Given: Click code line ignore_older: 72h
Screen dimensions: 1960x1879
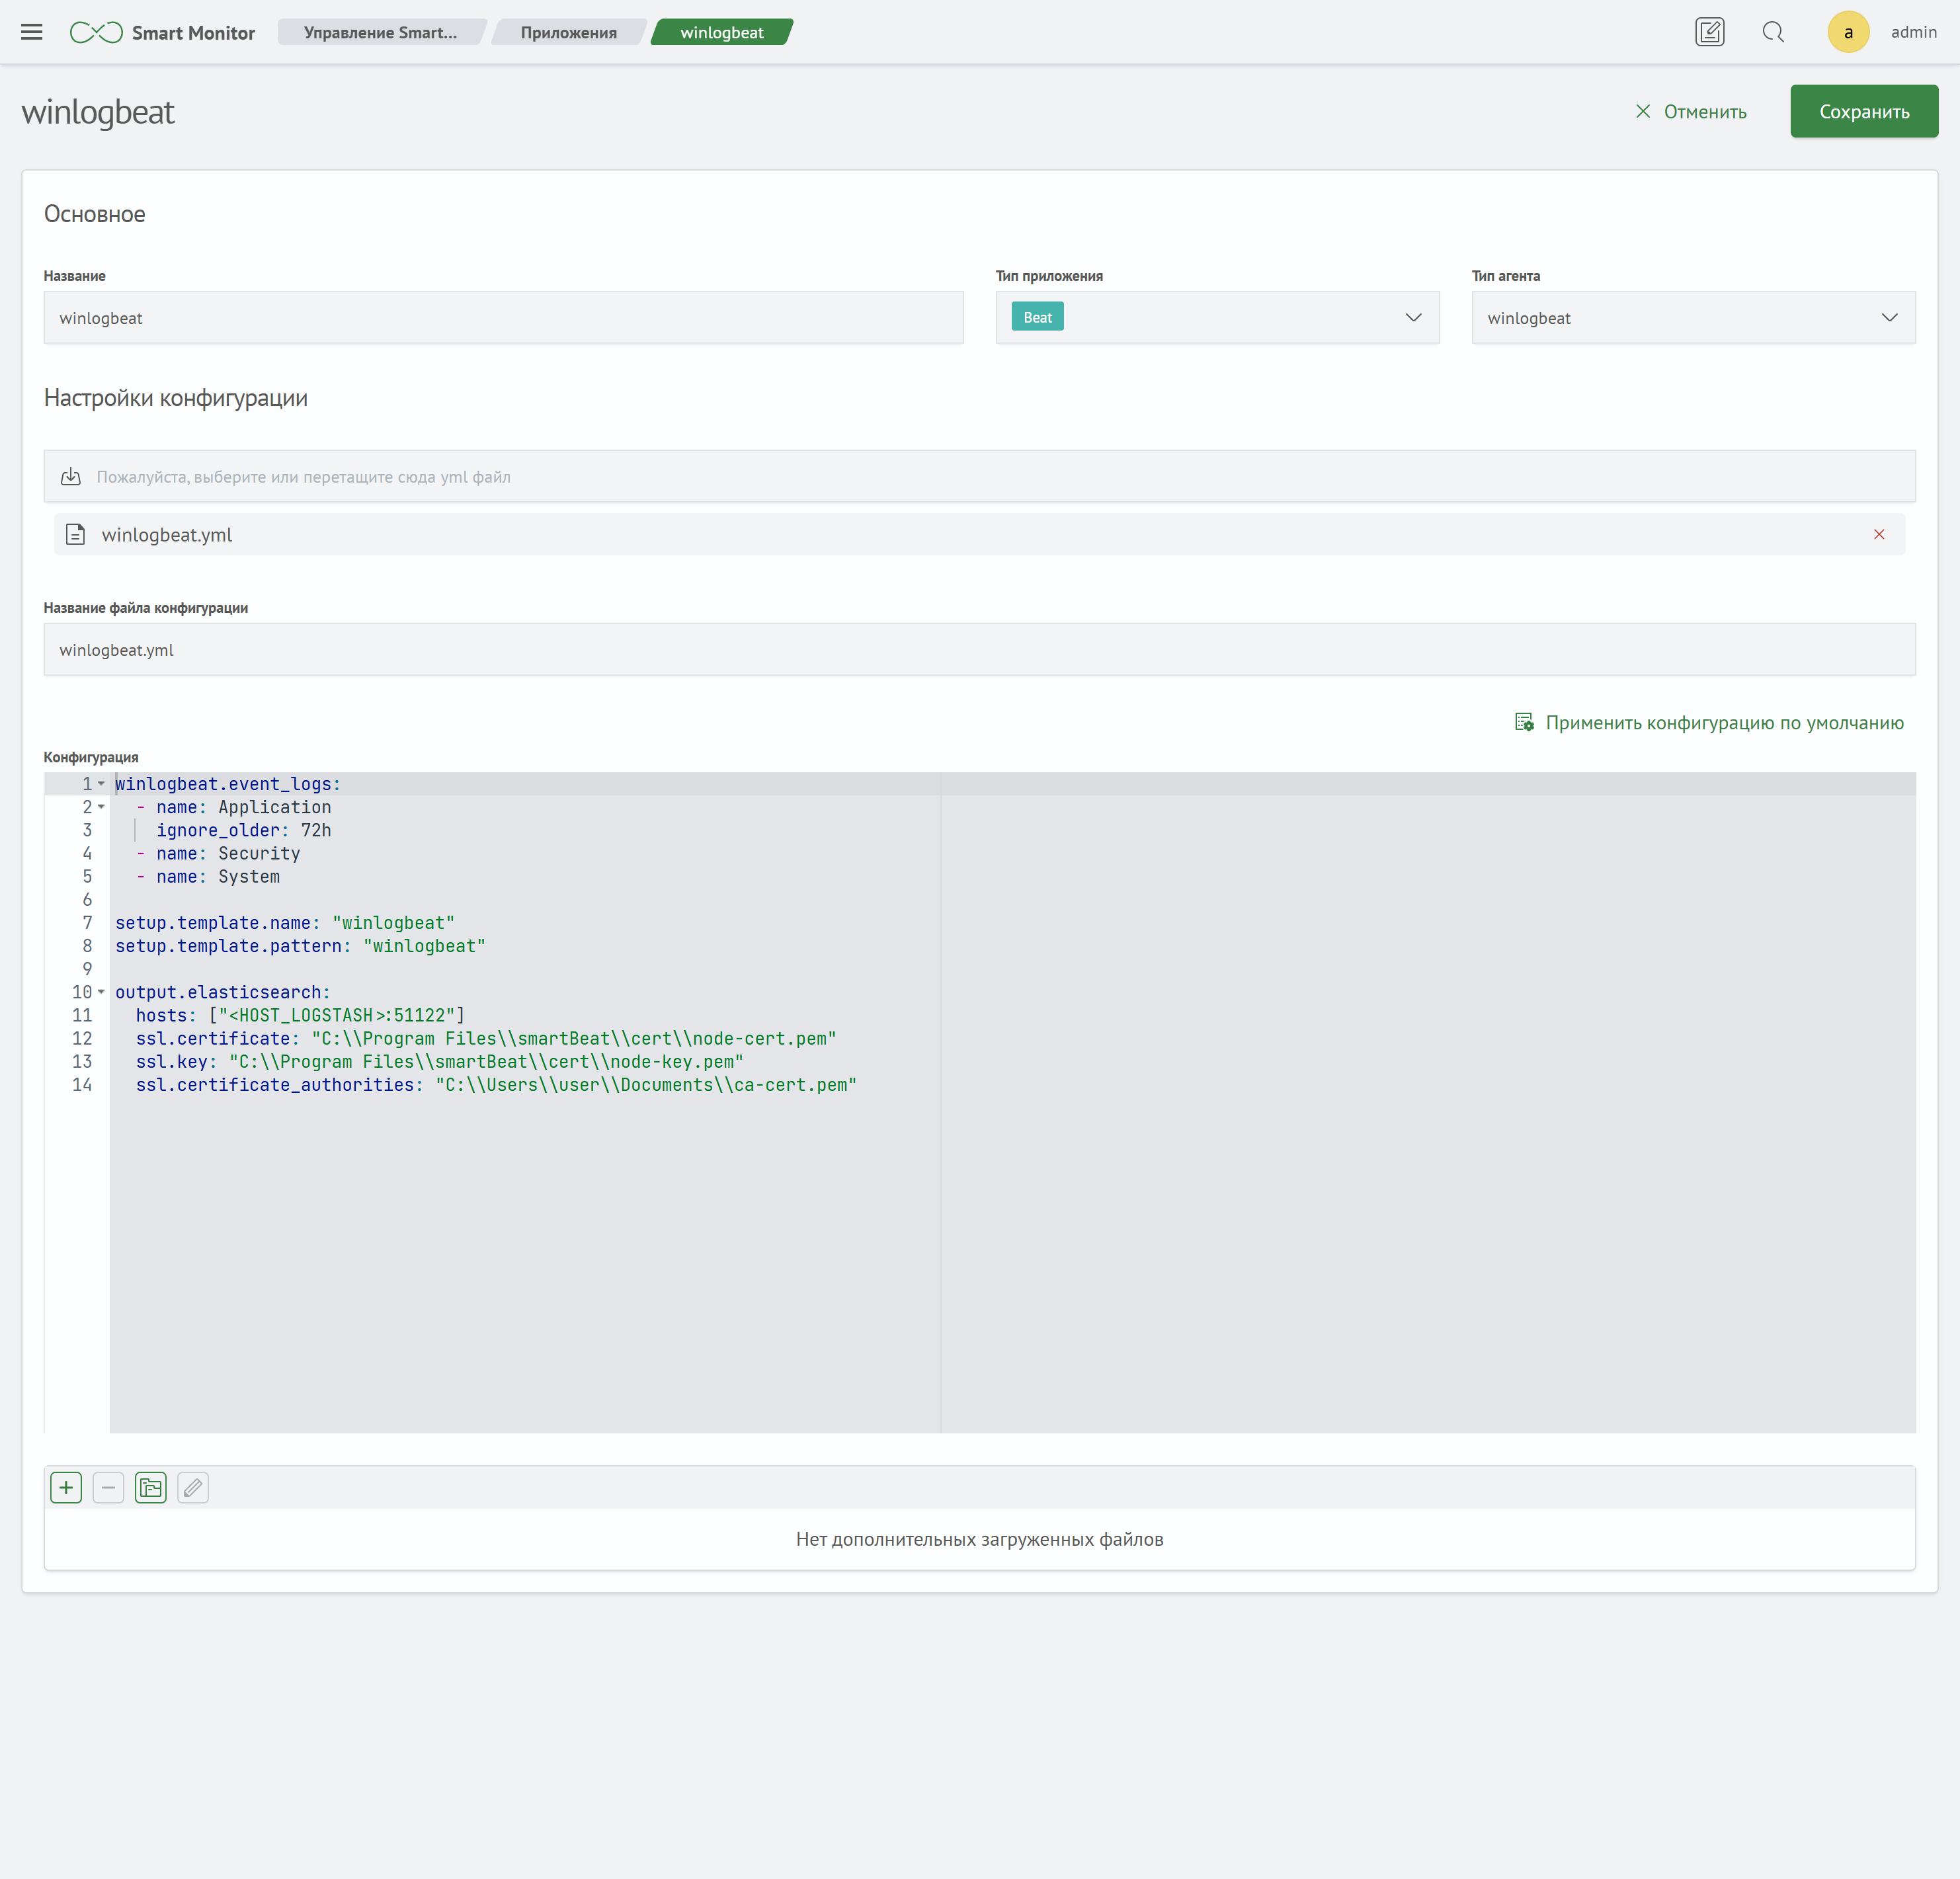Looking at the screenshot, I should coord(244,830).
